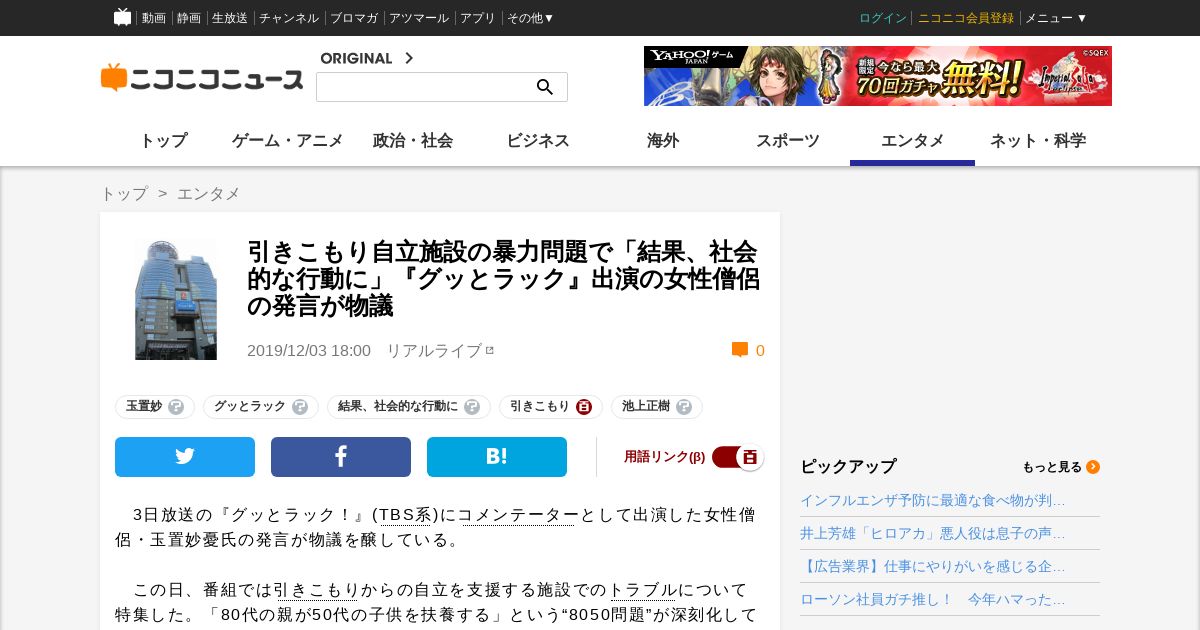Click the もっと見る link in ピックアップ
Image resolution: width=1200 pixels, height=630 pixels.
(x=1052, y=467)
